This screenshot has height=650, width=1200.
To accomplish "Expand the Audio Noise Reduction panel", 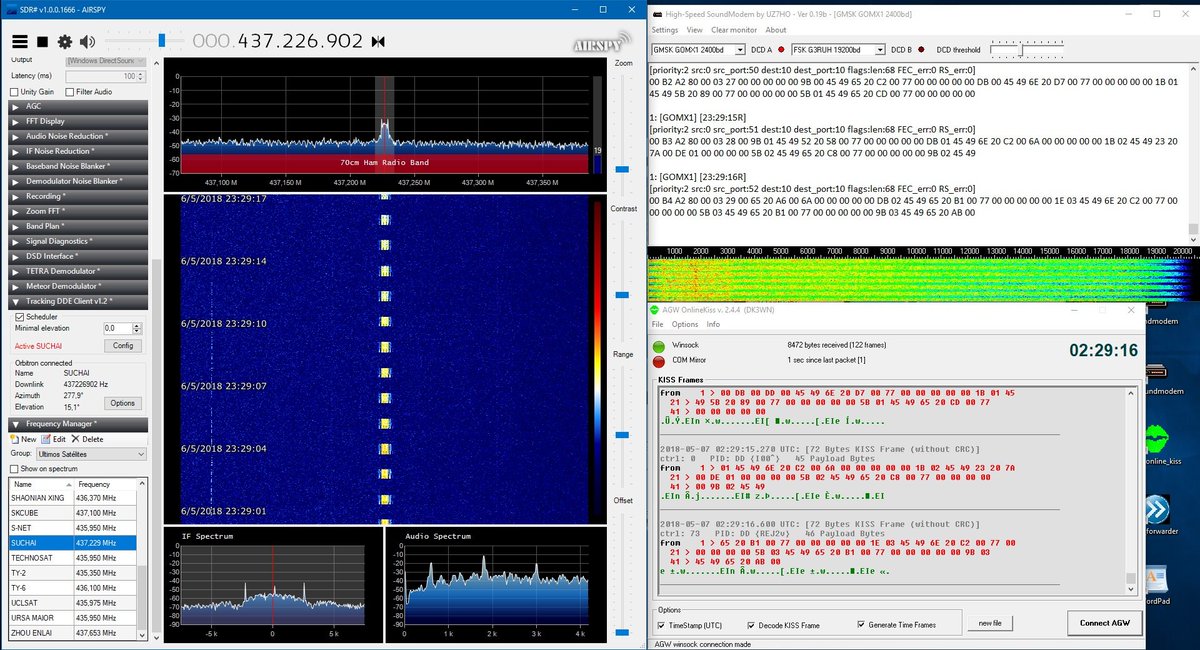I will coord(78,136).
